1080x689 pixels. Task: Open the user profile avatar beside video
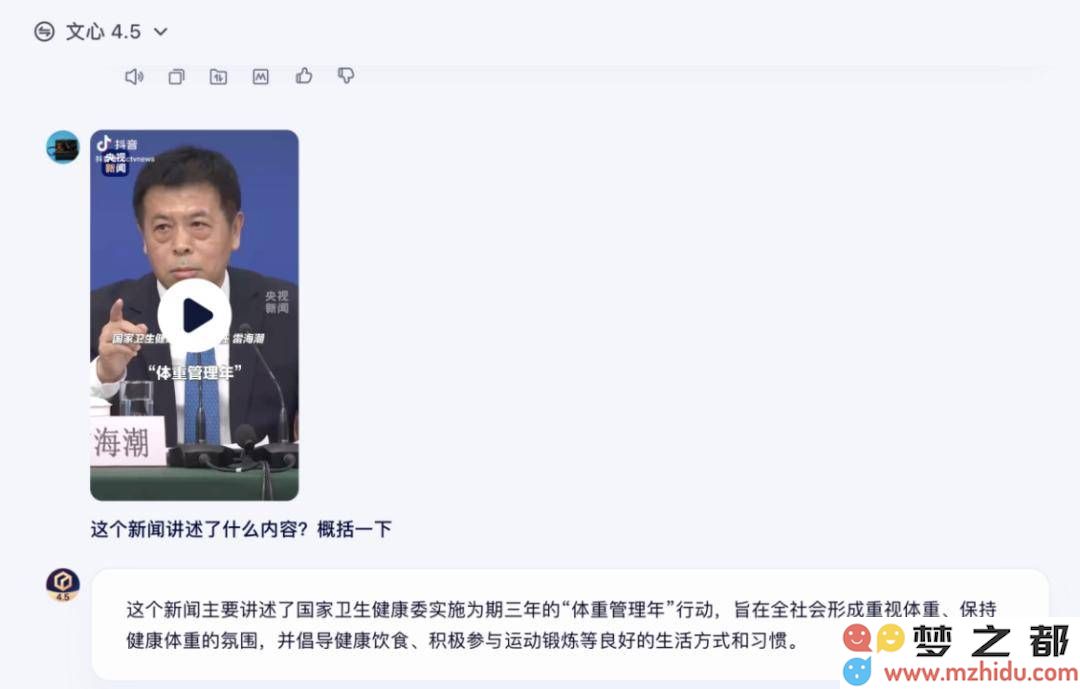(63, 147)
